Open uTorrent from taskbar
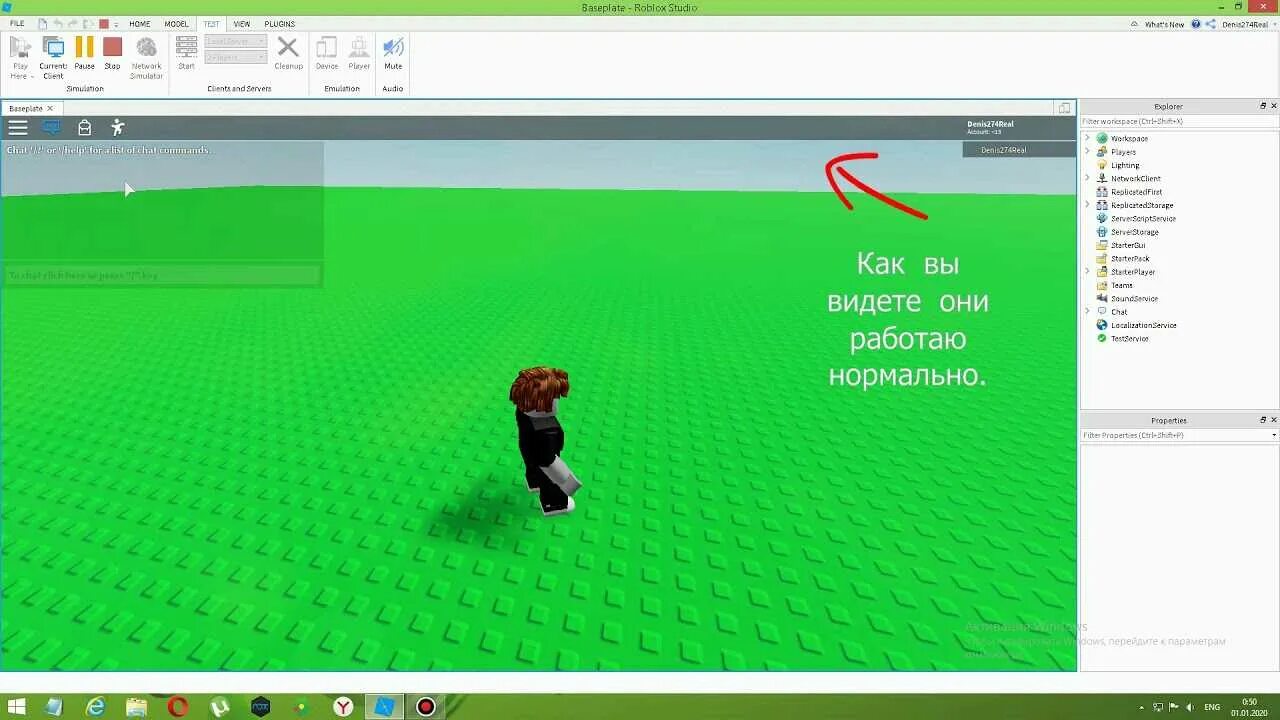This screenshot has width=1280, height=720. tap(219, 707)
